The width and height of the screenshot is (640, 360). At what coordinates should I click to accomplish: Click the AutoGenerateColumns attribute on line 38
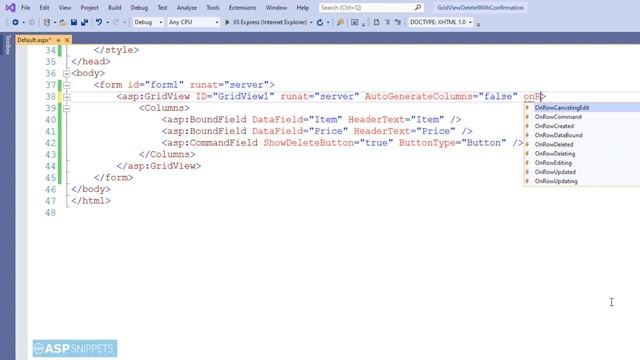click(x=418, y=96)
